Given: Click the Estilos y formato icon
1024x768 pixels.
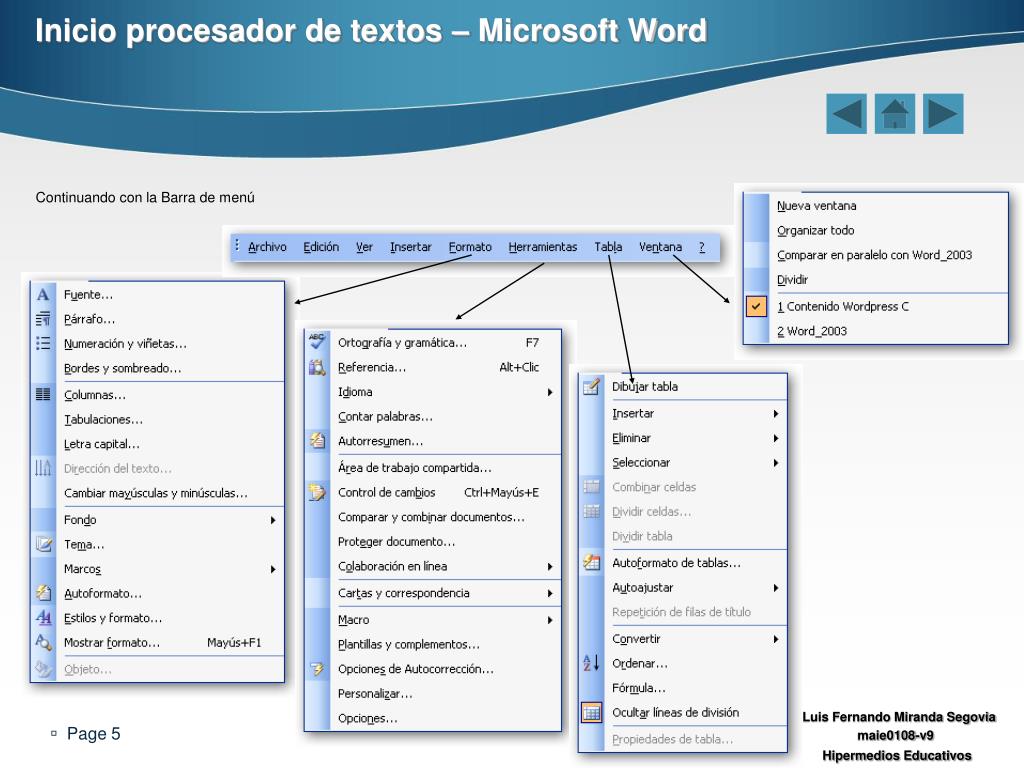Looking at the screenshot, I should (x=43, y=618).
